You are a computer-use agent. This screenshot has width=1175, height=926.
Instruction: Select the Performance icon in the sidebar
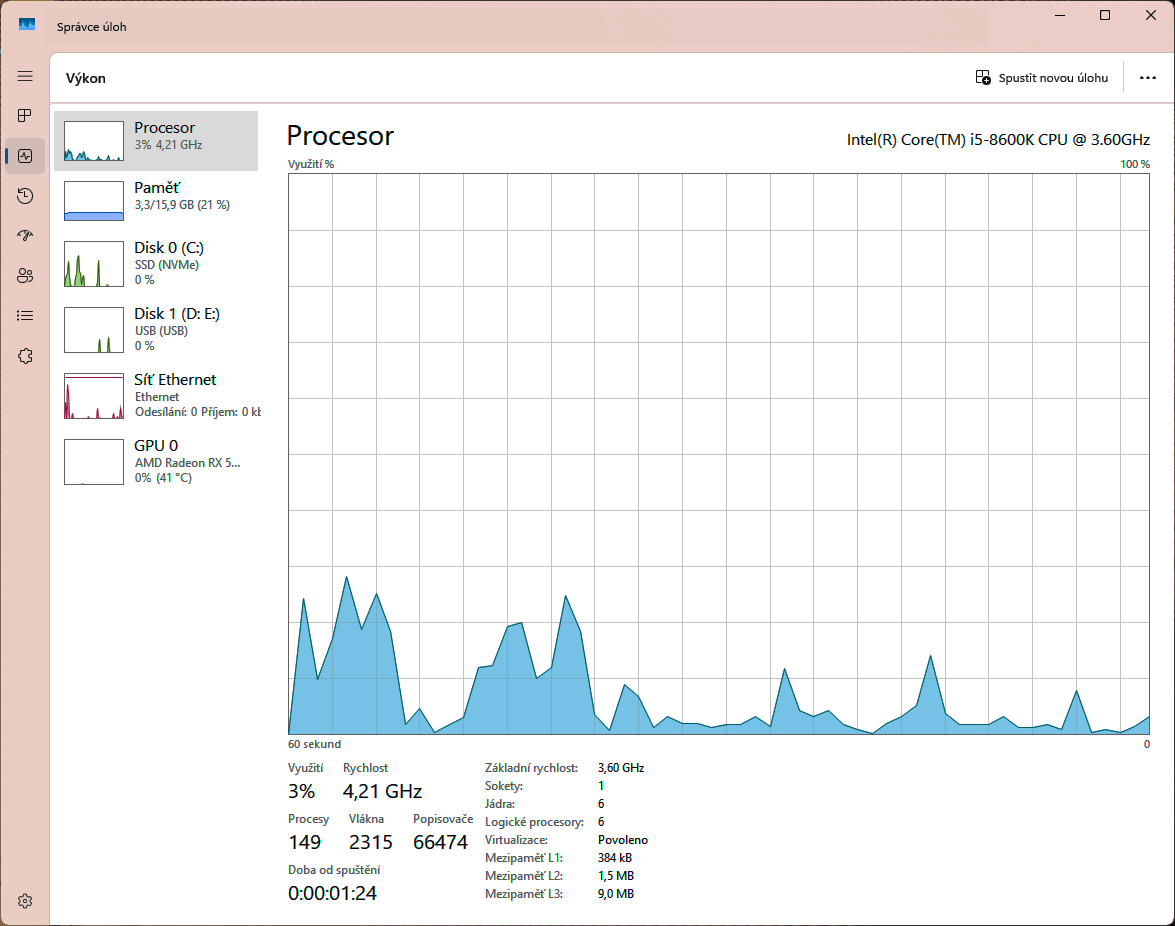(25, 156)
